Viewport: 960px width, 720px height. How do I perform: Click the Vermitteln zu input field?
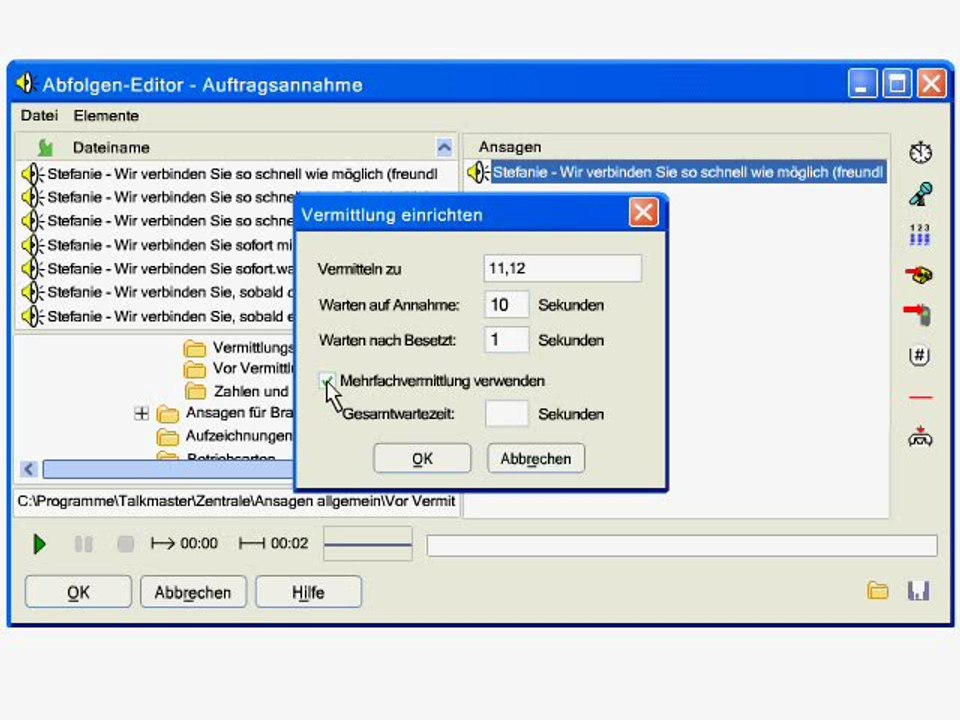[x=563, y=269]
